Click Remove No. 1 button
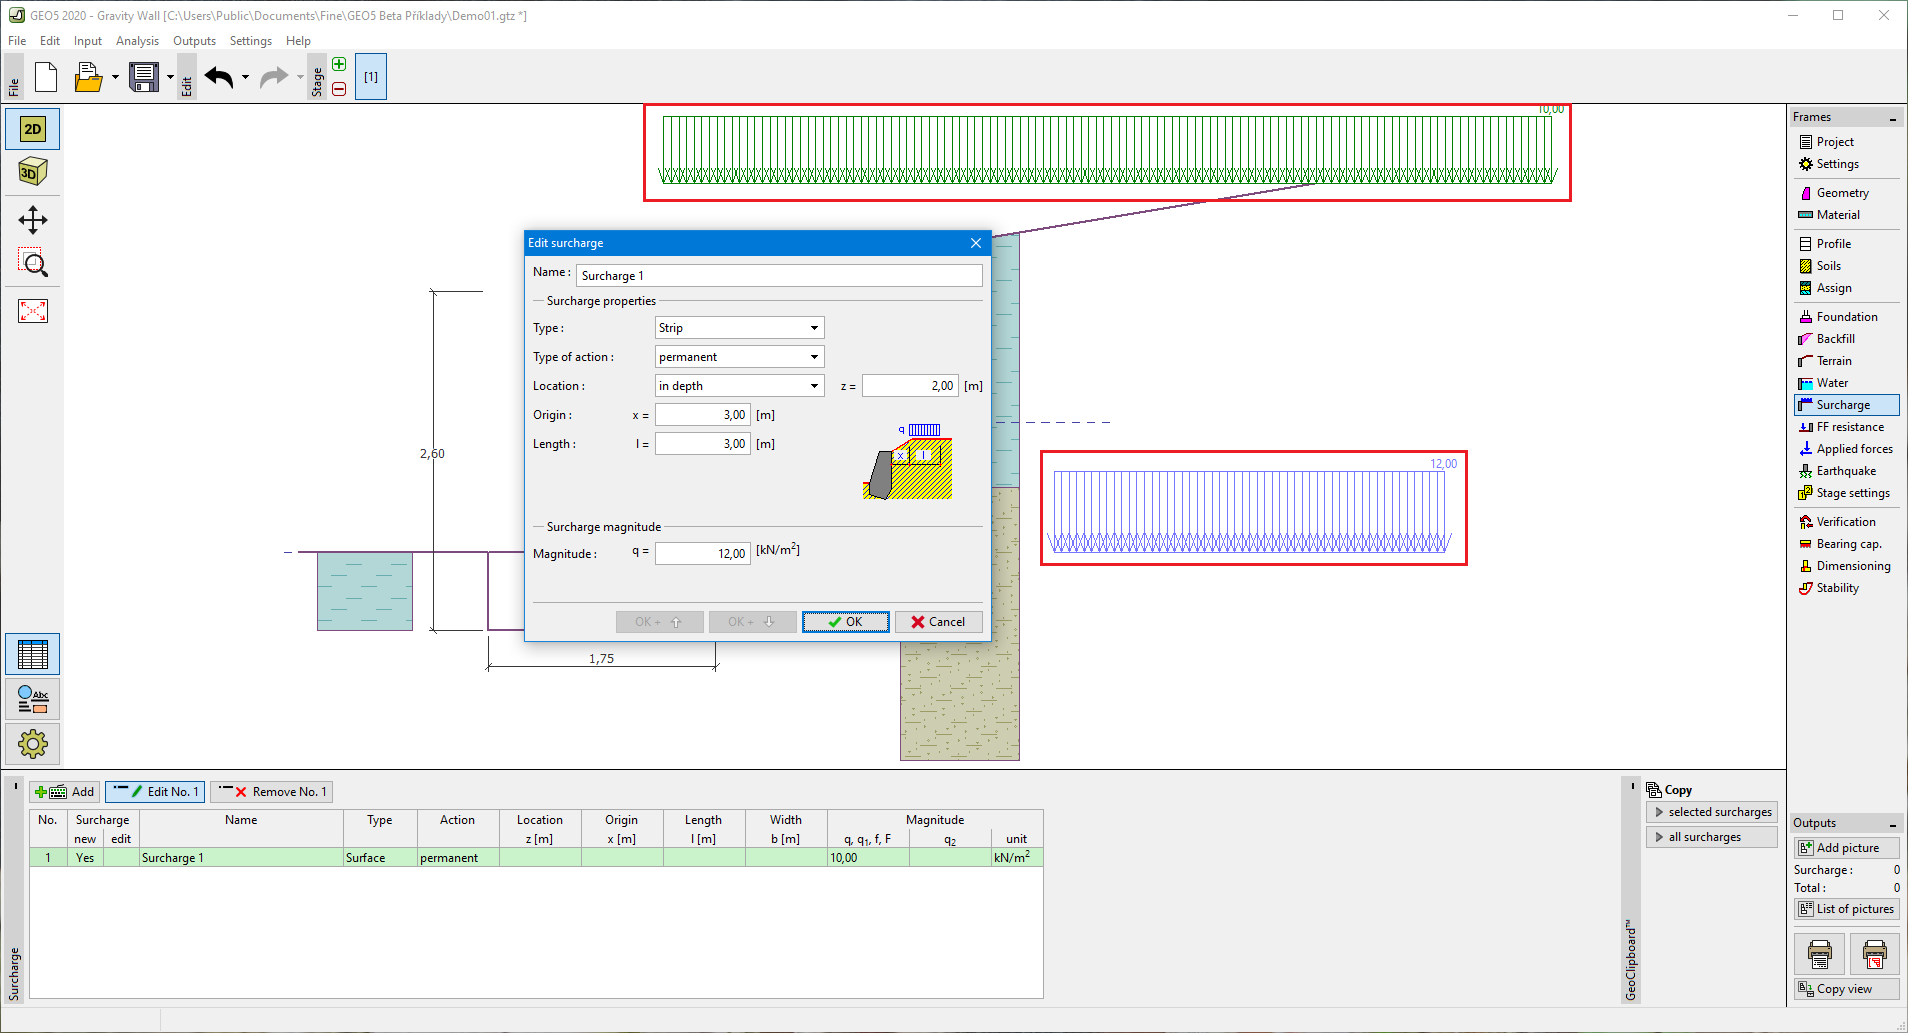Image resolution: width=1908 pixels, height=1033 pixels. pos(272,792)
